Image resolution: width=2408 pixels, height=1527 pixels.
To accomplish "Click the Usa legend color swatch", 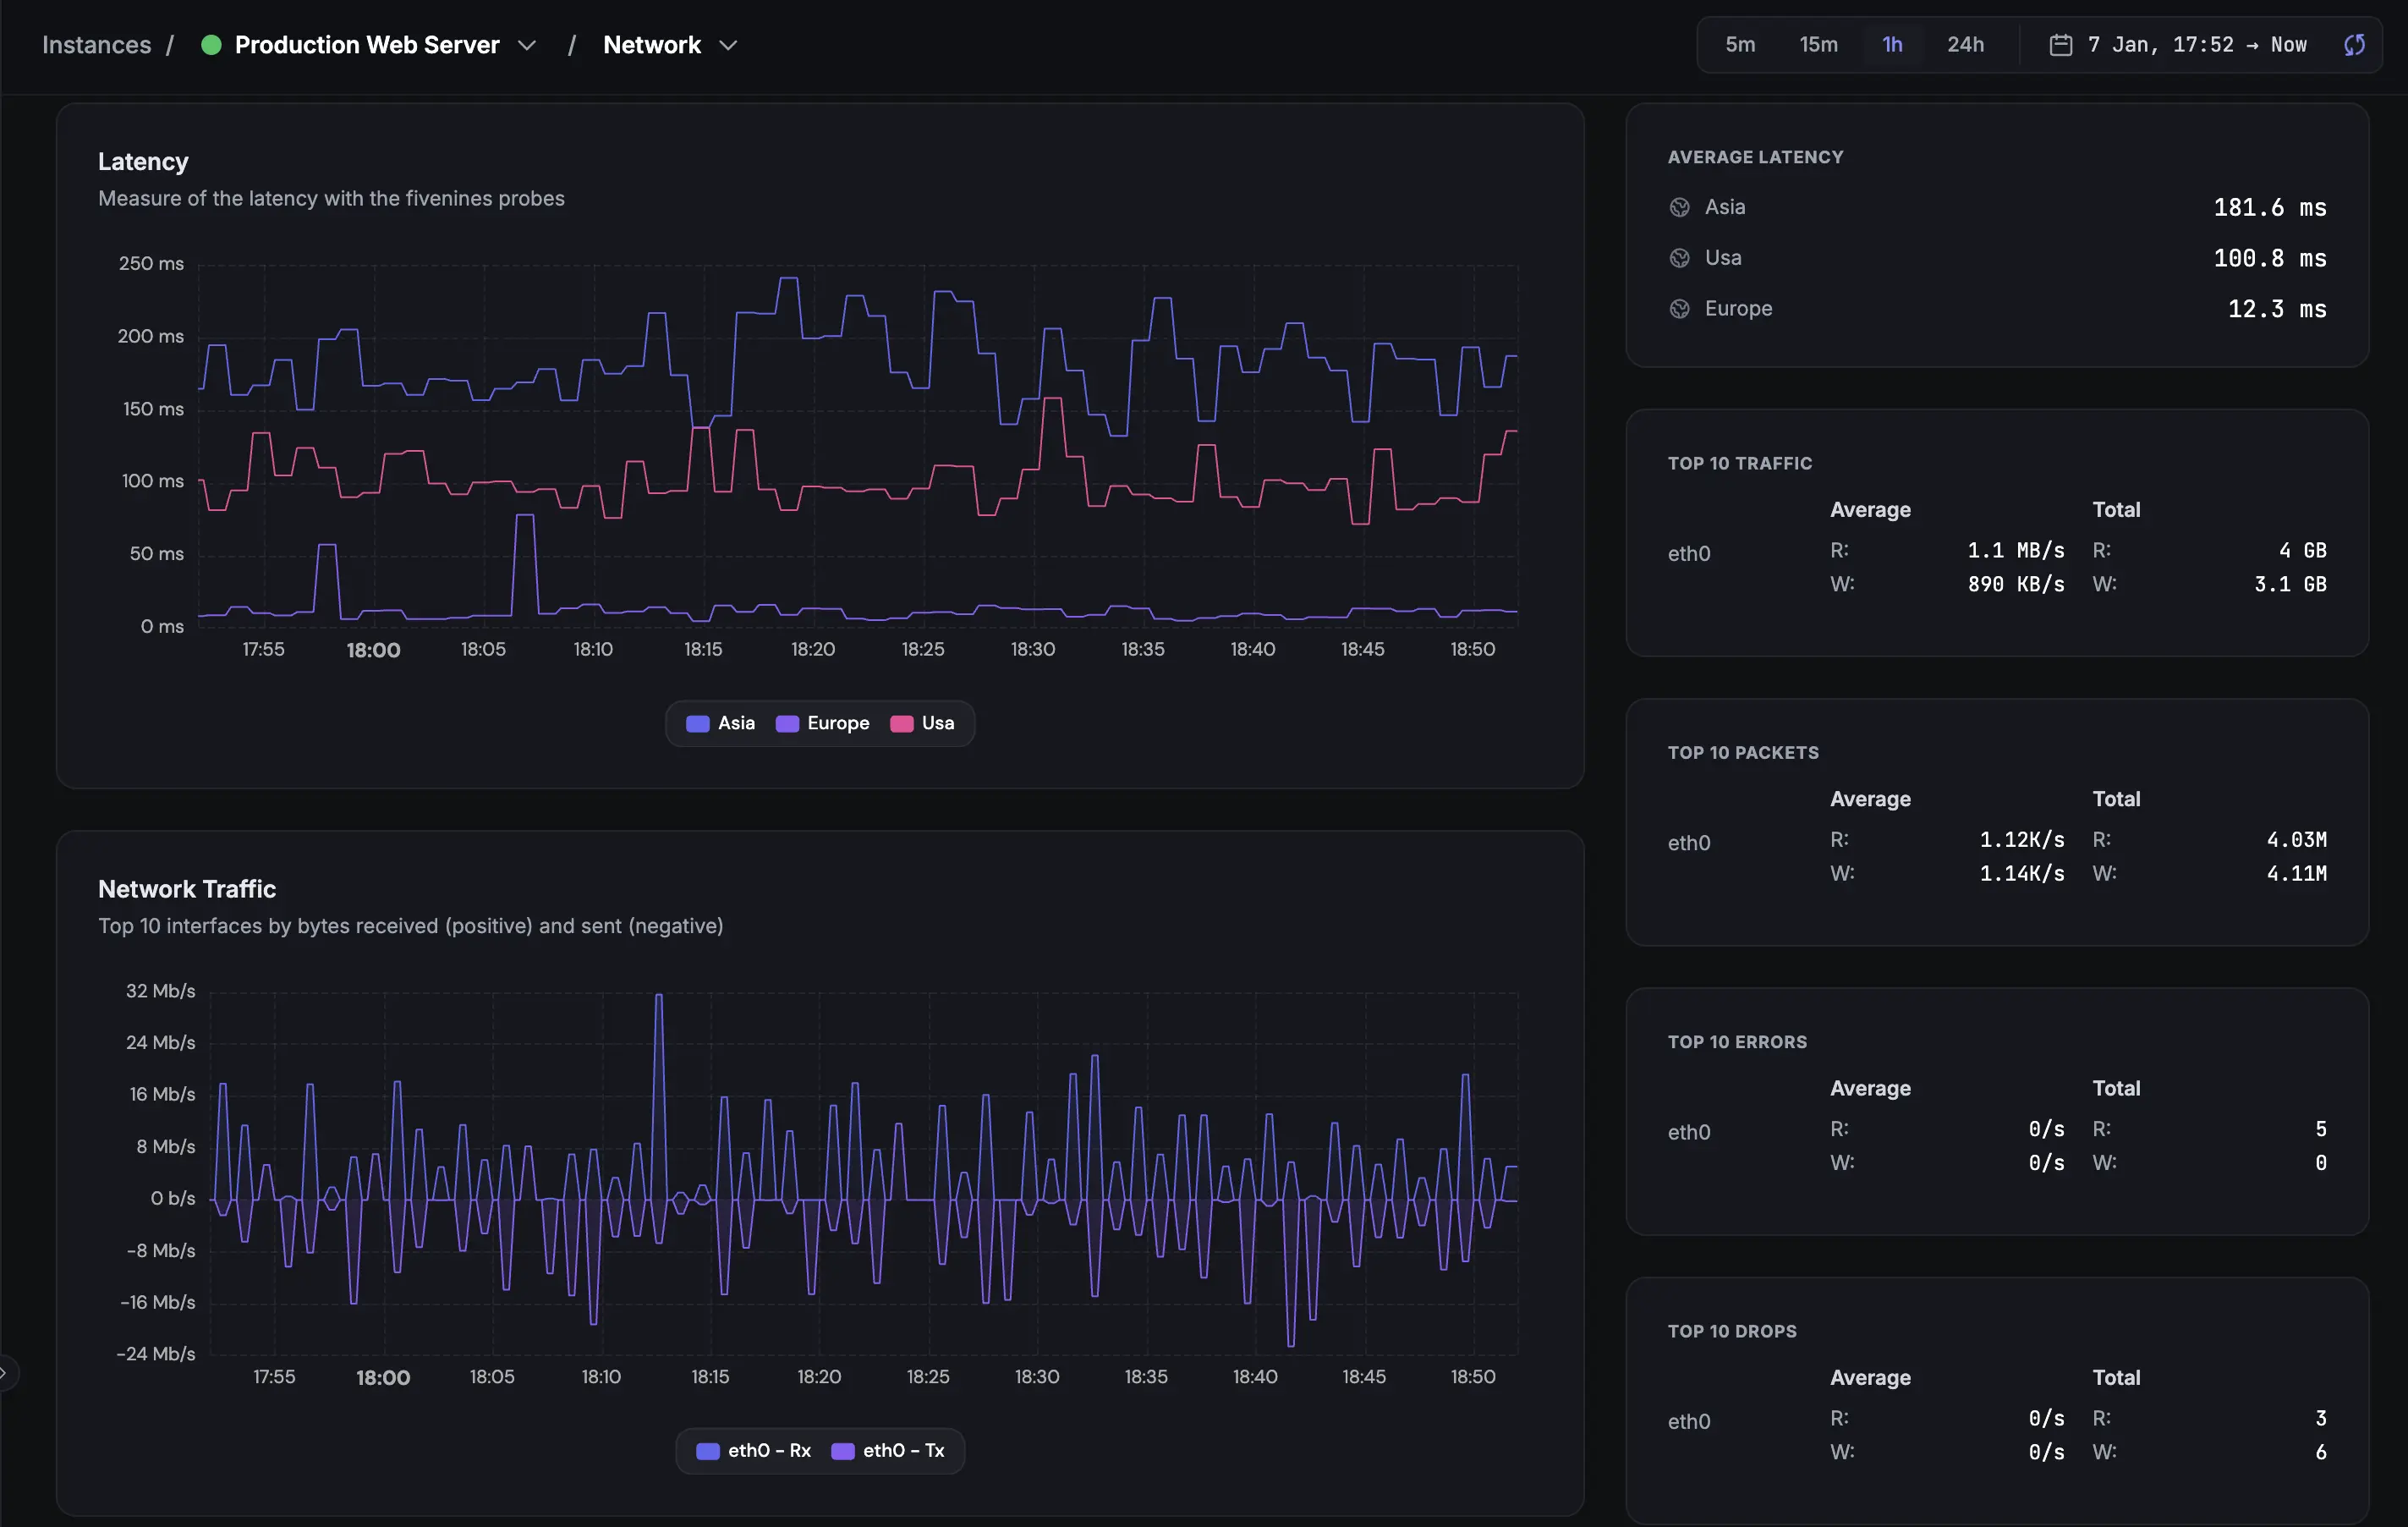I will (903, 723).
